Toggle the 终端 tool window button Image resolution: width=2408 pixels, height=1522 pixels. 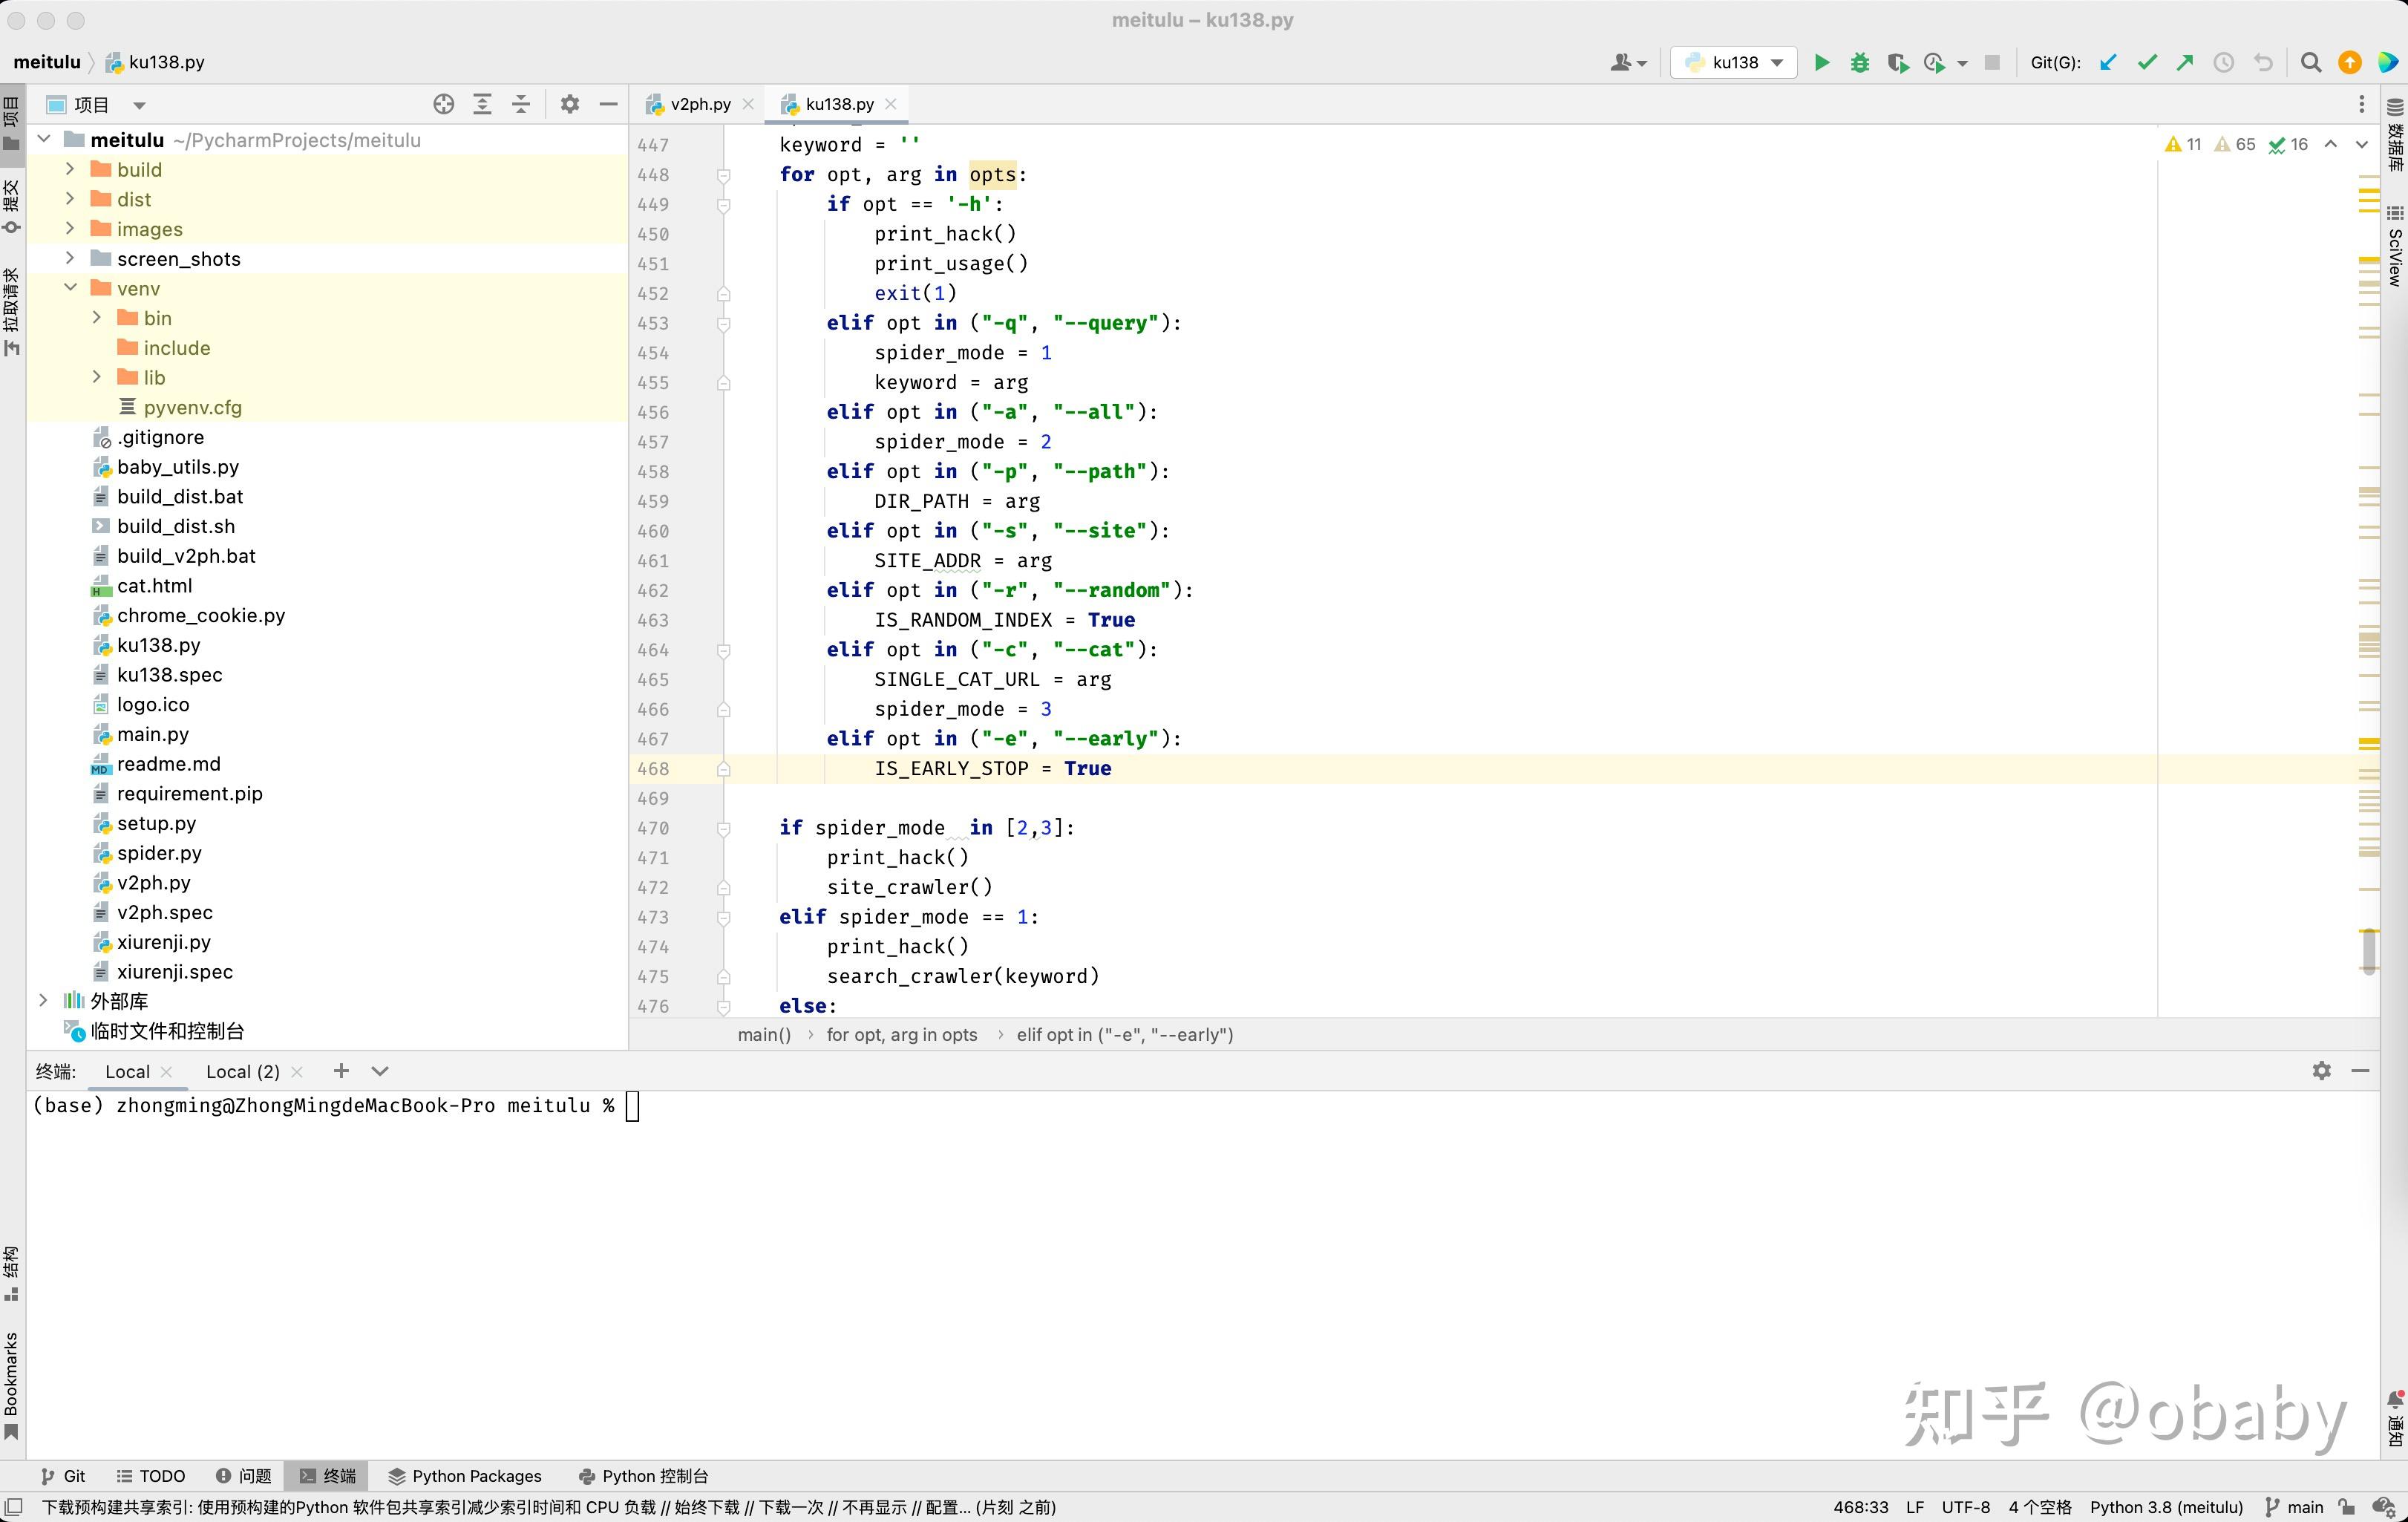click(x=327, y=1475)
